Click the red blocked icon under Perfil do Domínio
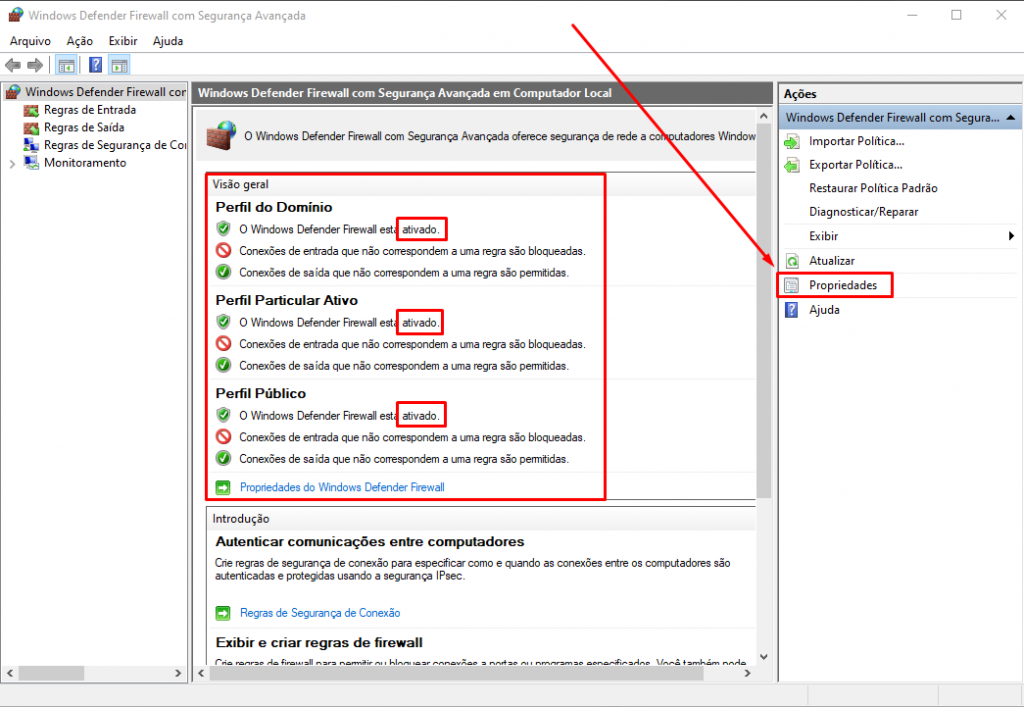Viewport: 1024px width, 707px height. click(223, 251)
